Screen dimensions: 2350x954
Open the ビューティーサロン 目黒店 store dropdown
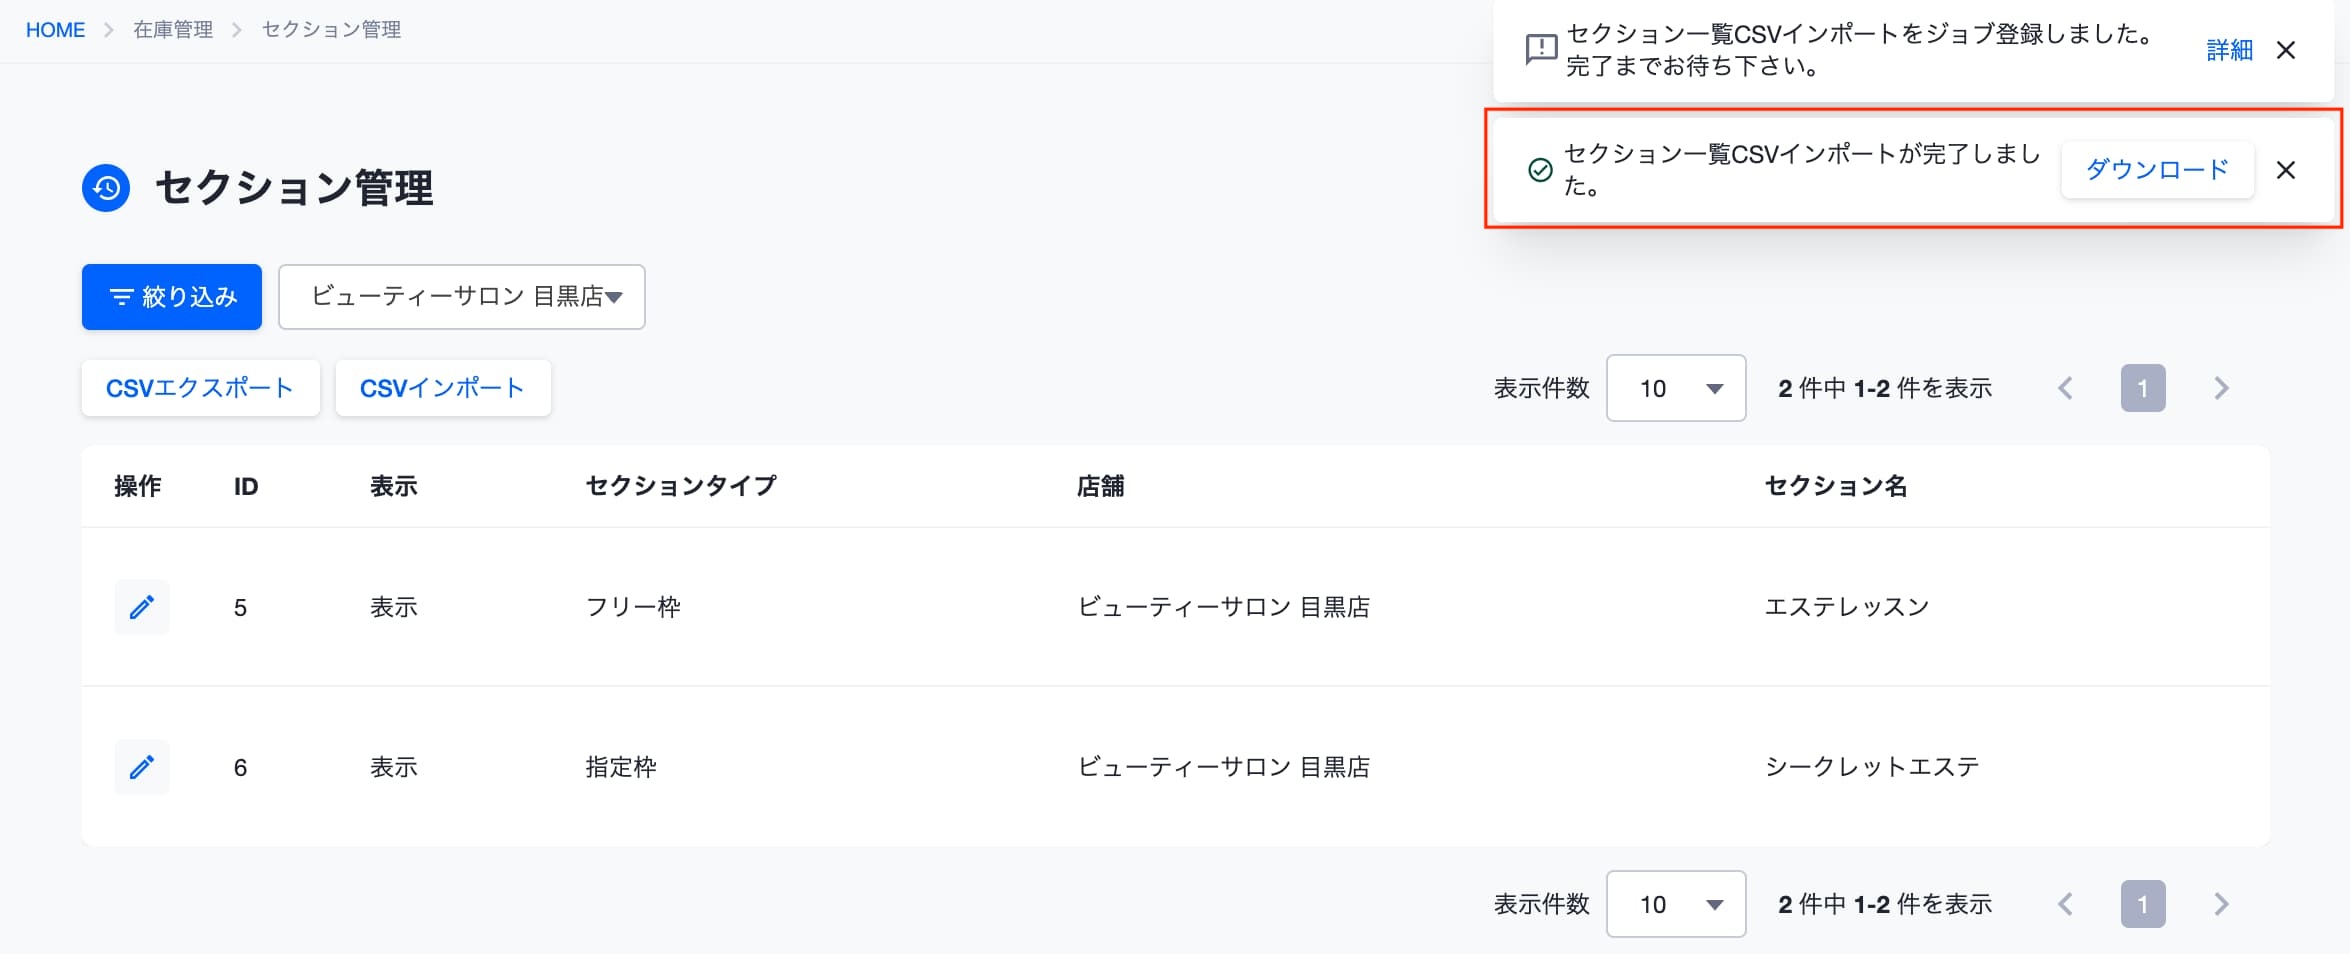[462, 297]
